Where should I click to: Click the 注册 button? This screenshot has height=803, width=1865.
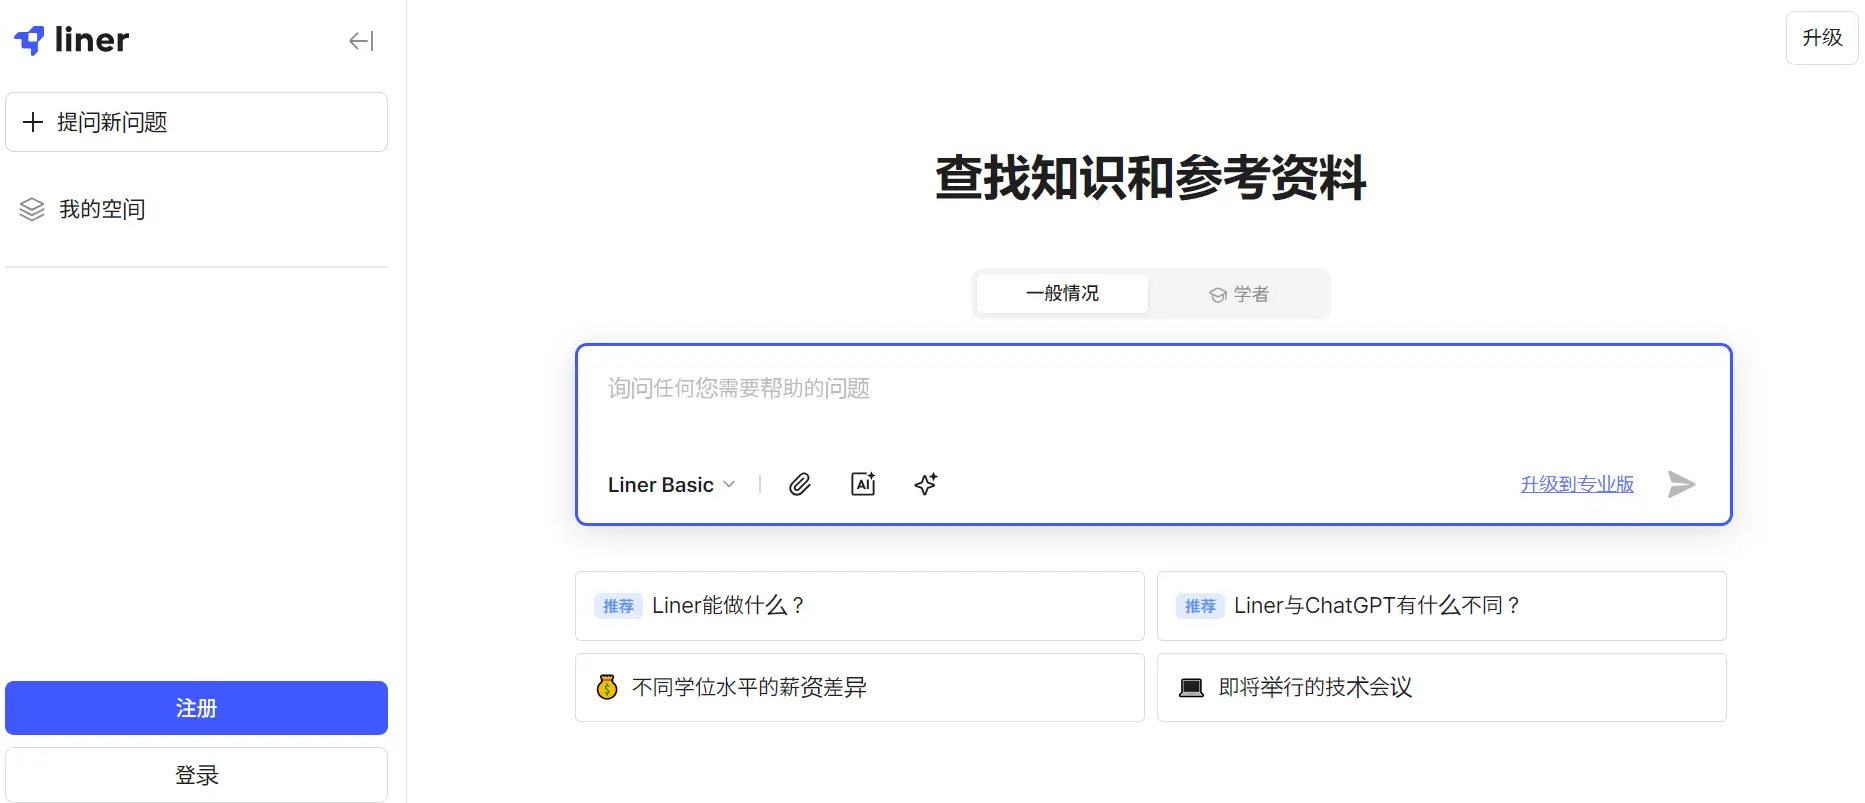click(196, 708)
